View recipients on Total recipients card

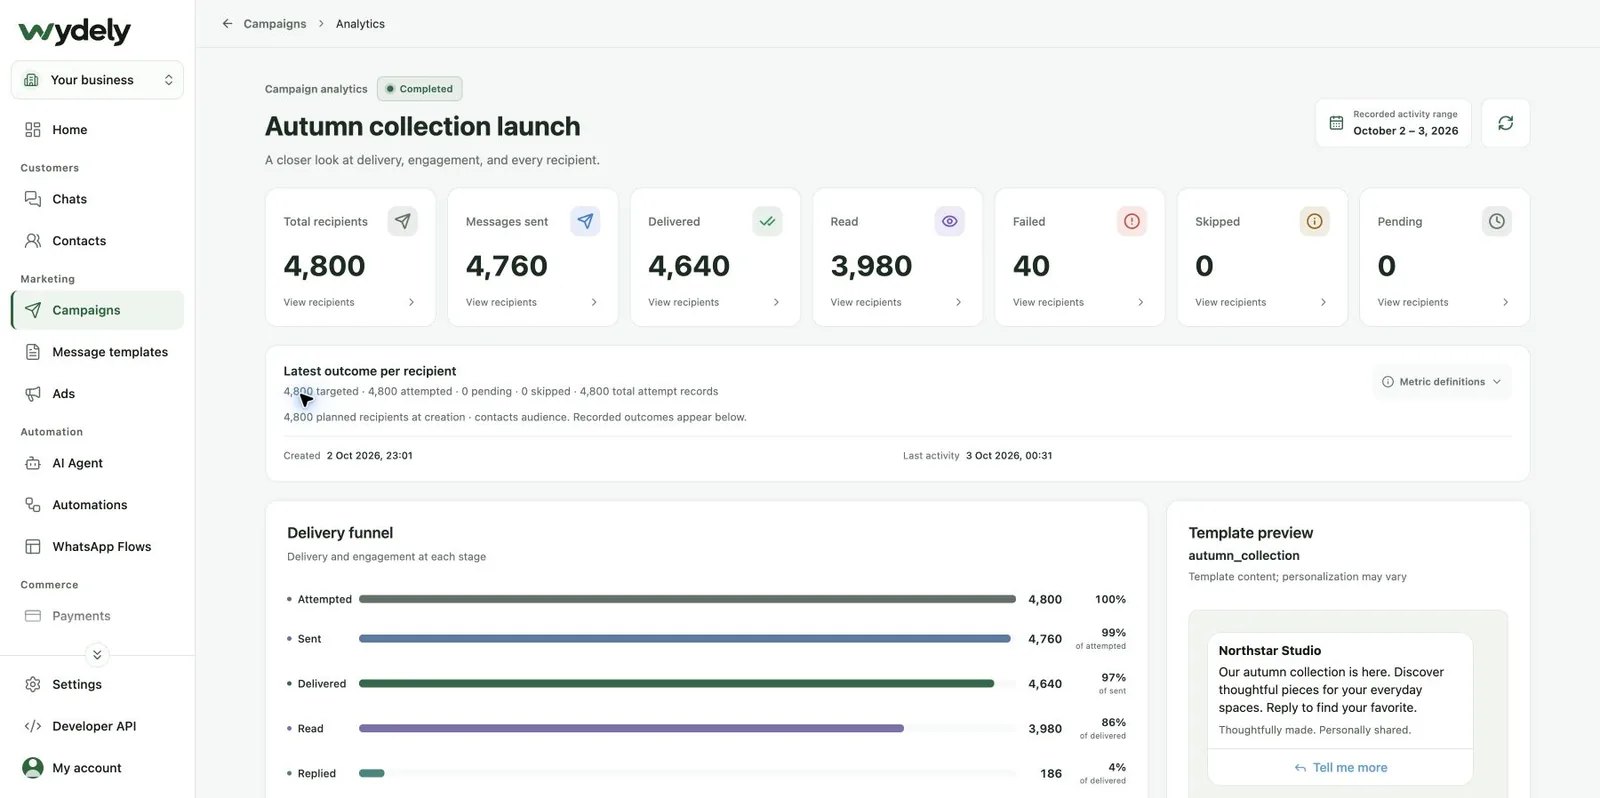[x=349, y=302]
